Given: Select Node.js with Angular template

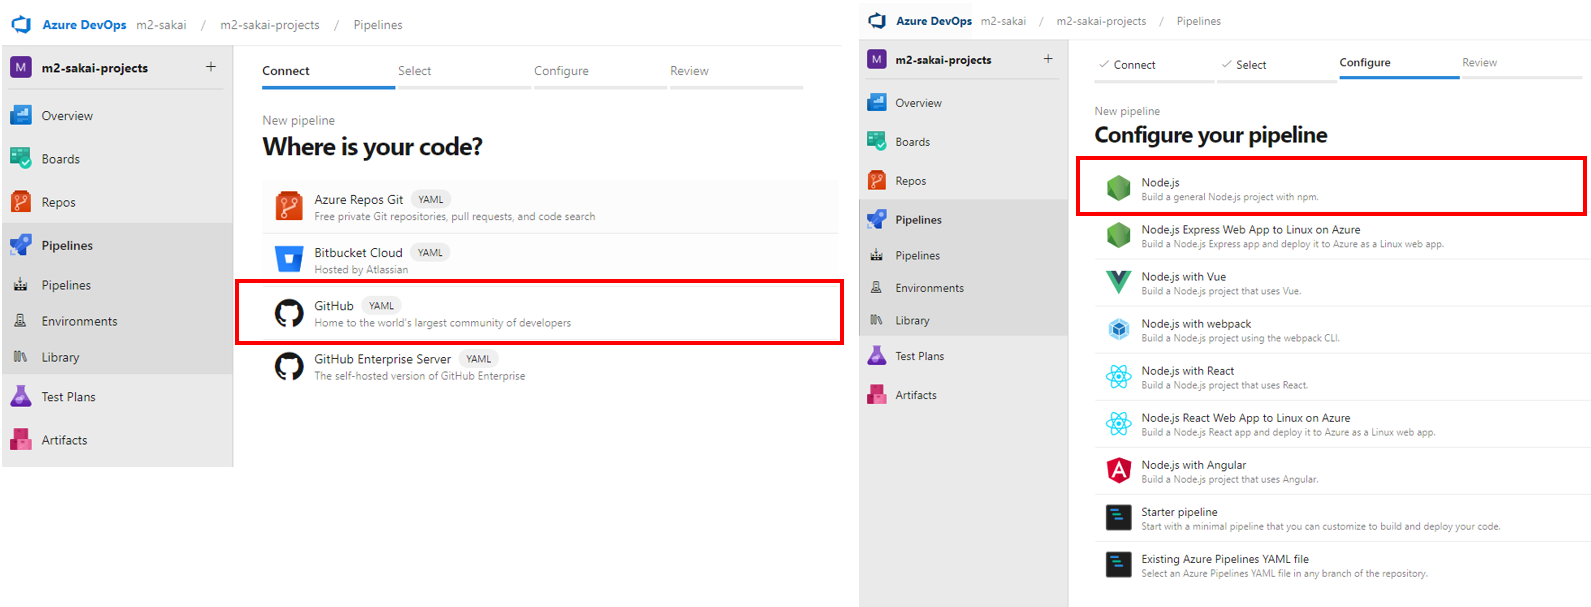Looking at the screenshot, I should pyautogui.click(x=1343, y=471).
